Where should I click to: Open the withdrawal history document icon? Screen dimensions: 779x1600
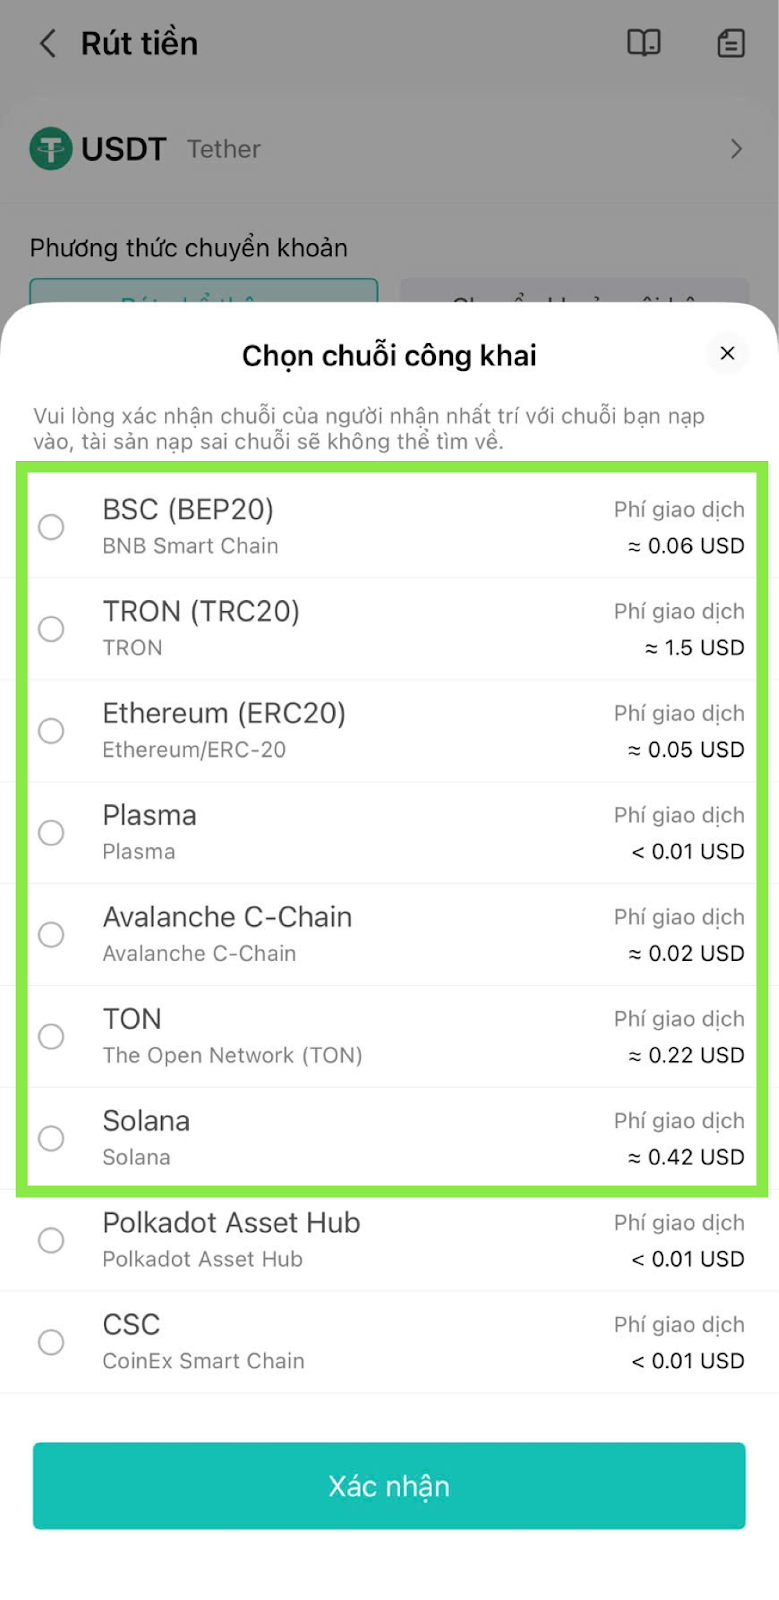click(731, 43)
